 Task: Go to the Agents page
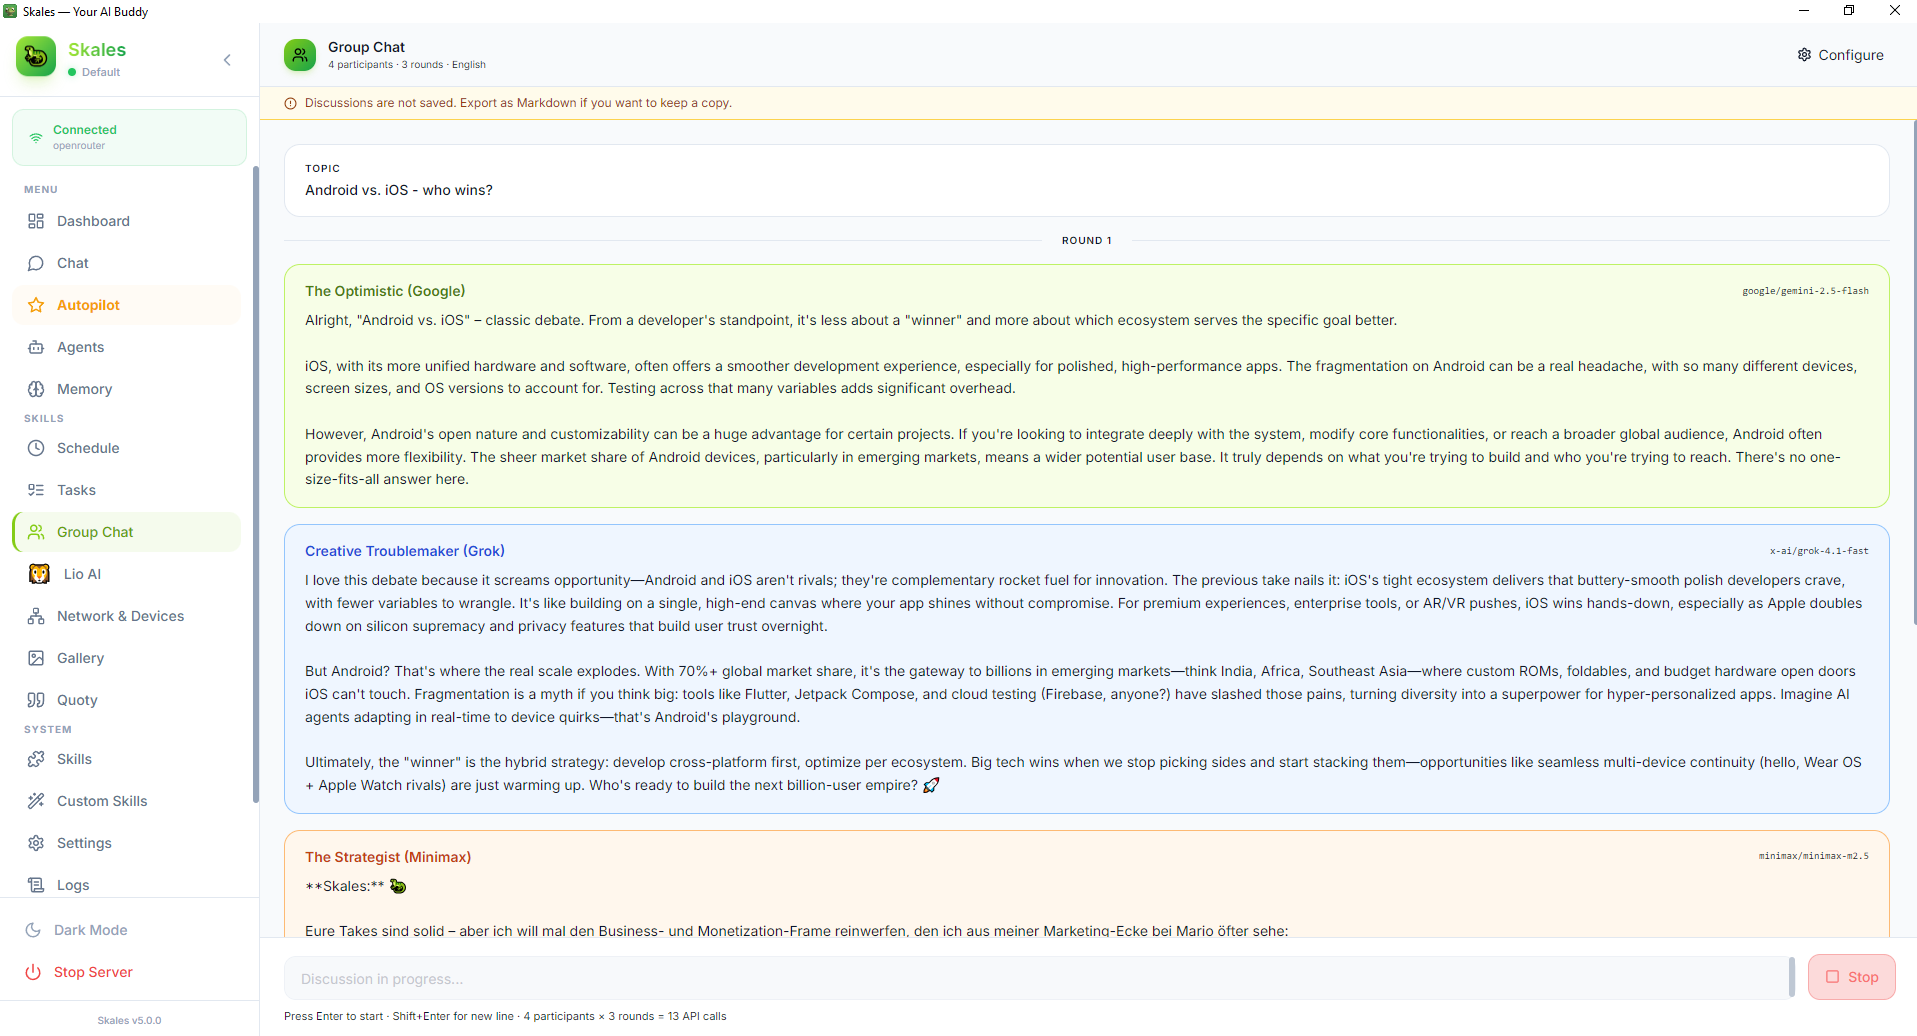point(127,347)
